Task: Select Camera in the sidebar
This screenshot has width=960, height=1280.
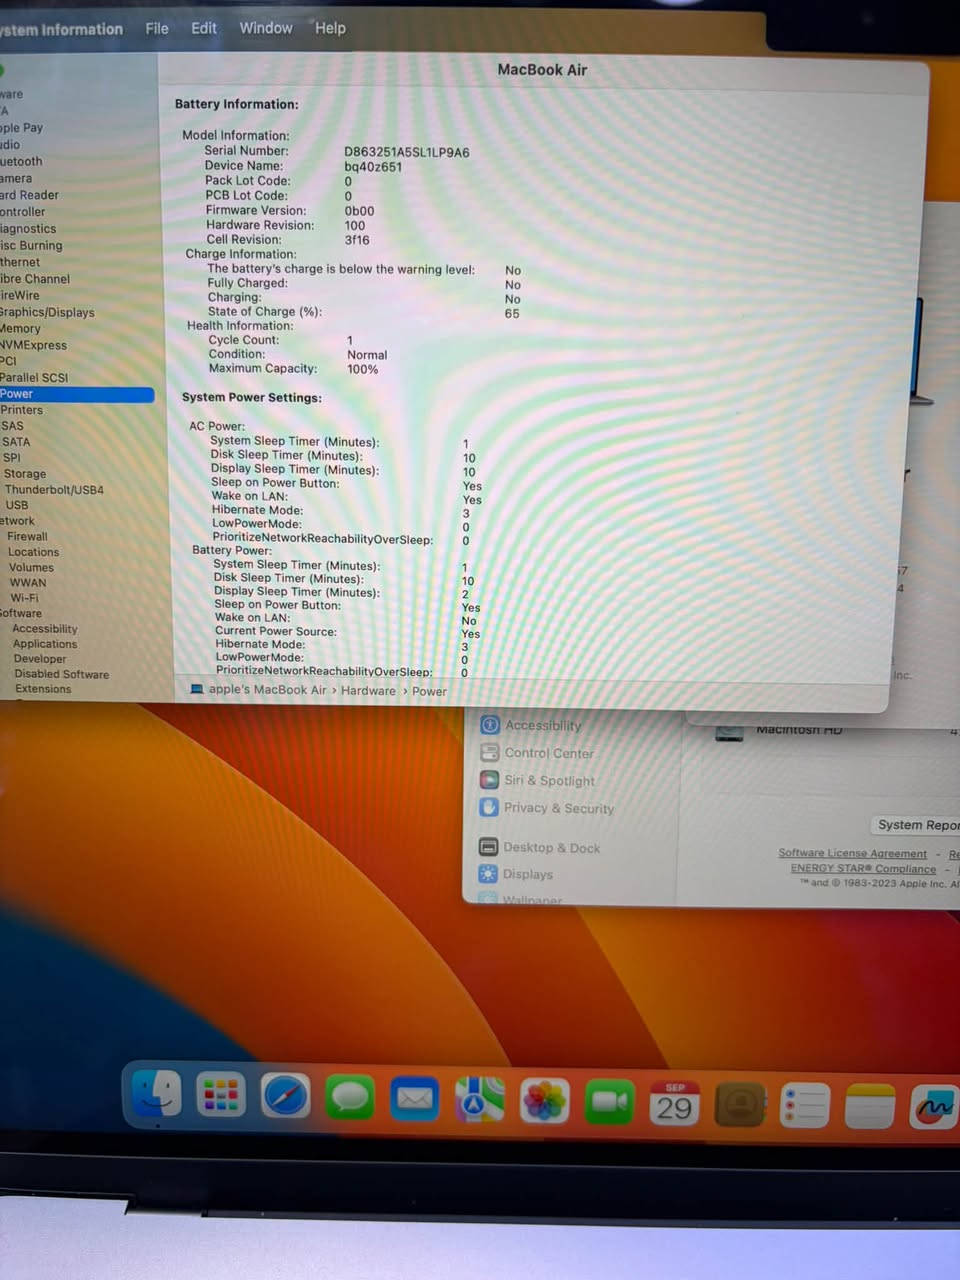Action: click(x=16, y=178)
